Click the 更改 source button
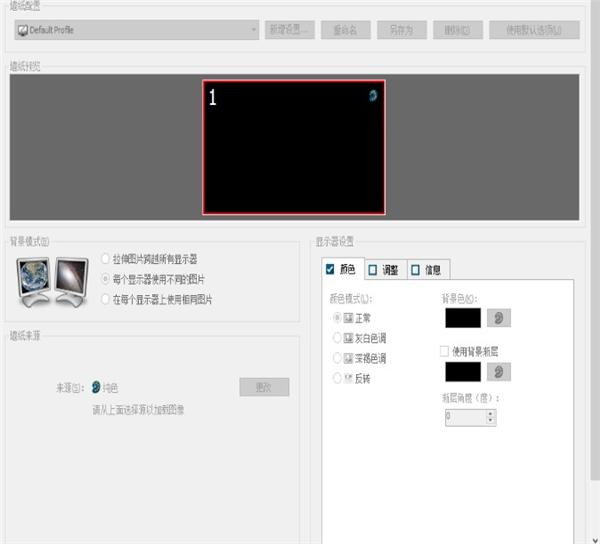This screenshot has height=544, width=600. coord(264,387)
